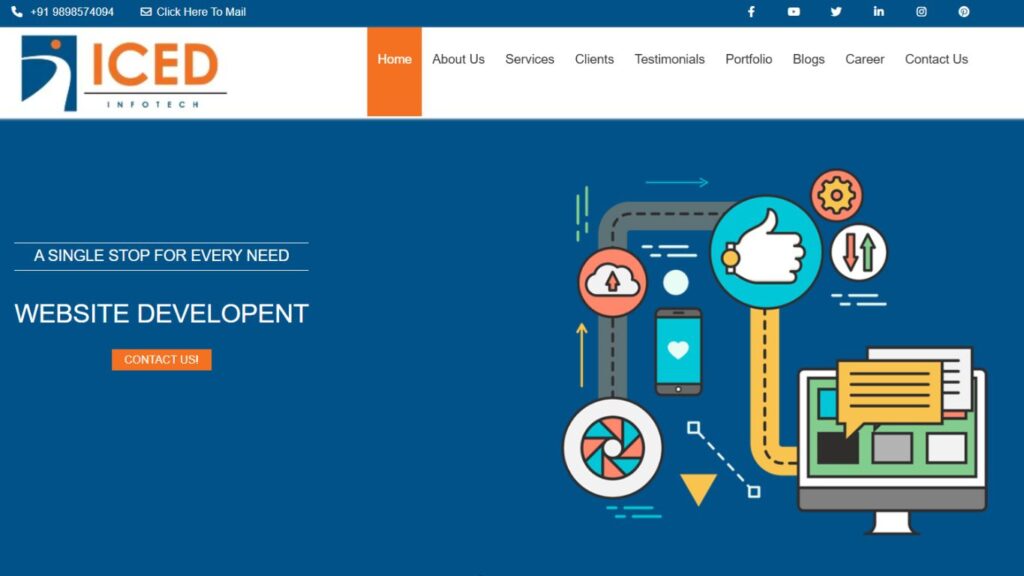Click the 'Click Here To Mail' link
The width and height of the screenshot is (1024, 576).
pos(201,12)
